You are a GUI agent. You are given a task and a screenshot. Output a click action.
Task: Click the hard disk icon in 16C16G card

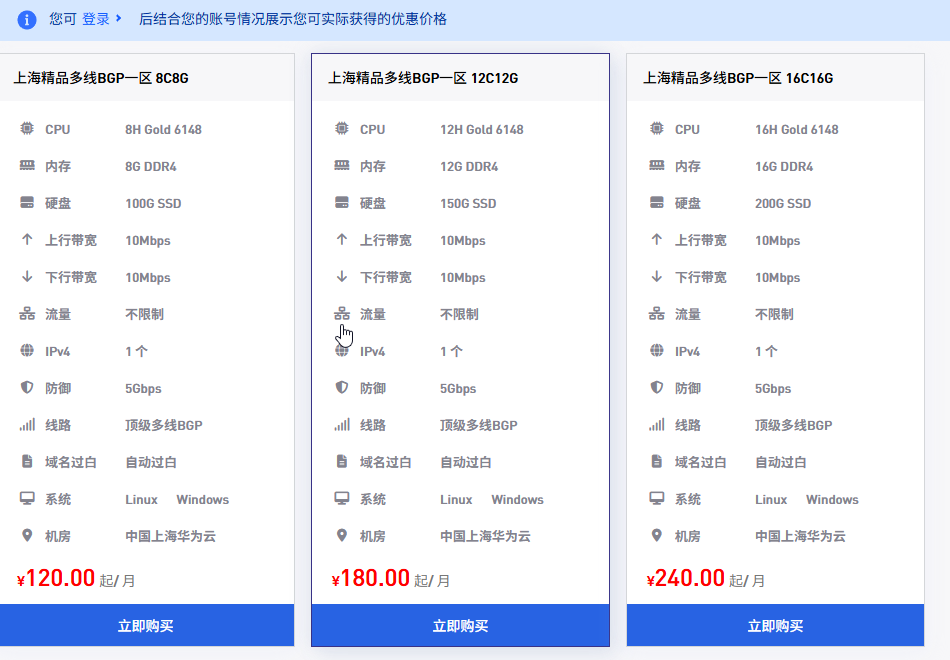tap(657, 203)
